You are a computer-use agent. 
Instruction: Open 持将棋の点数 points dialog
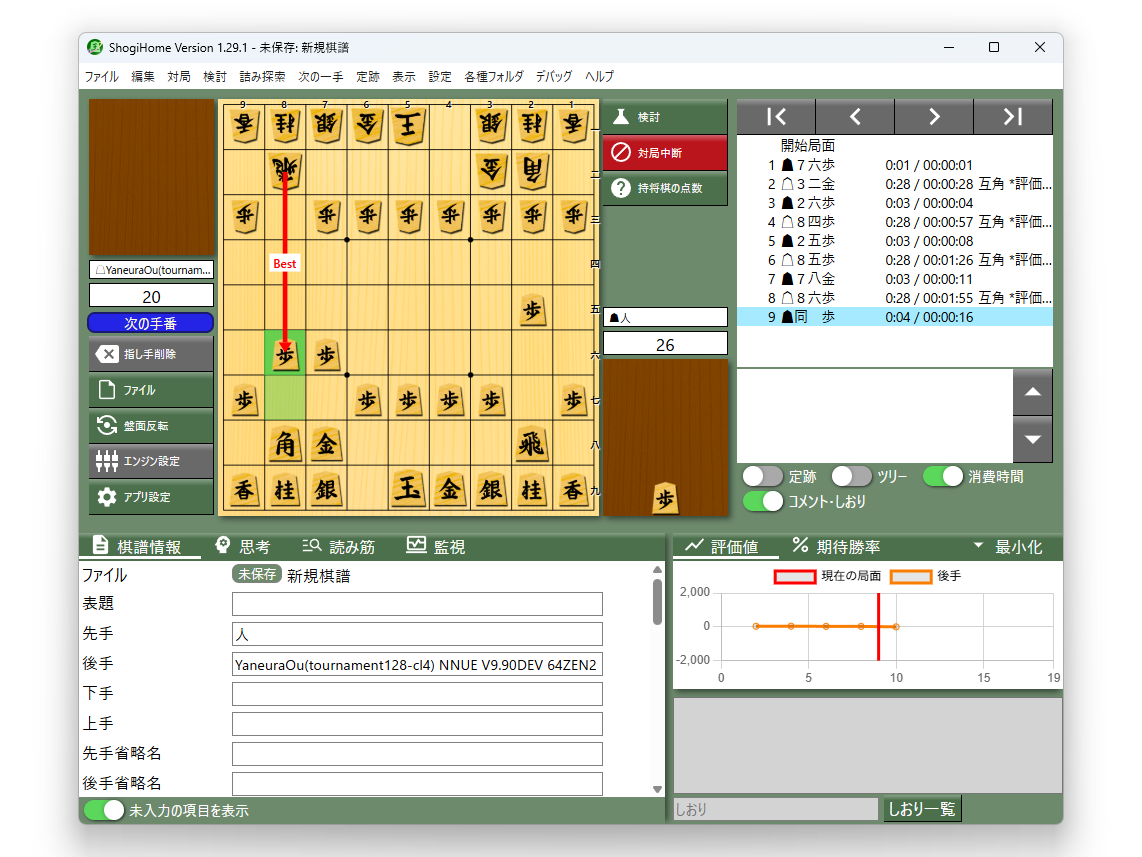(x=665, y=188)
